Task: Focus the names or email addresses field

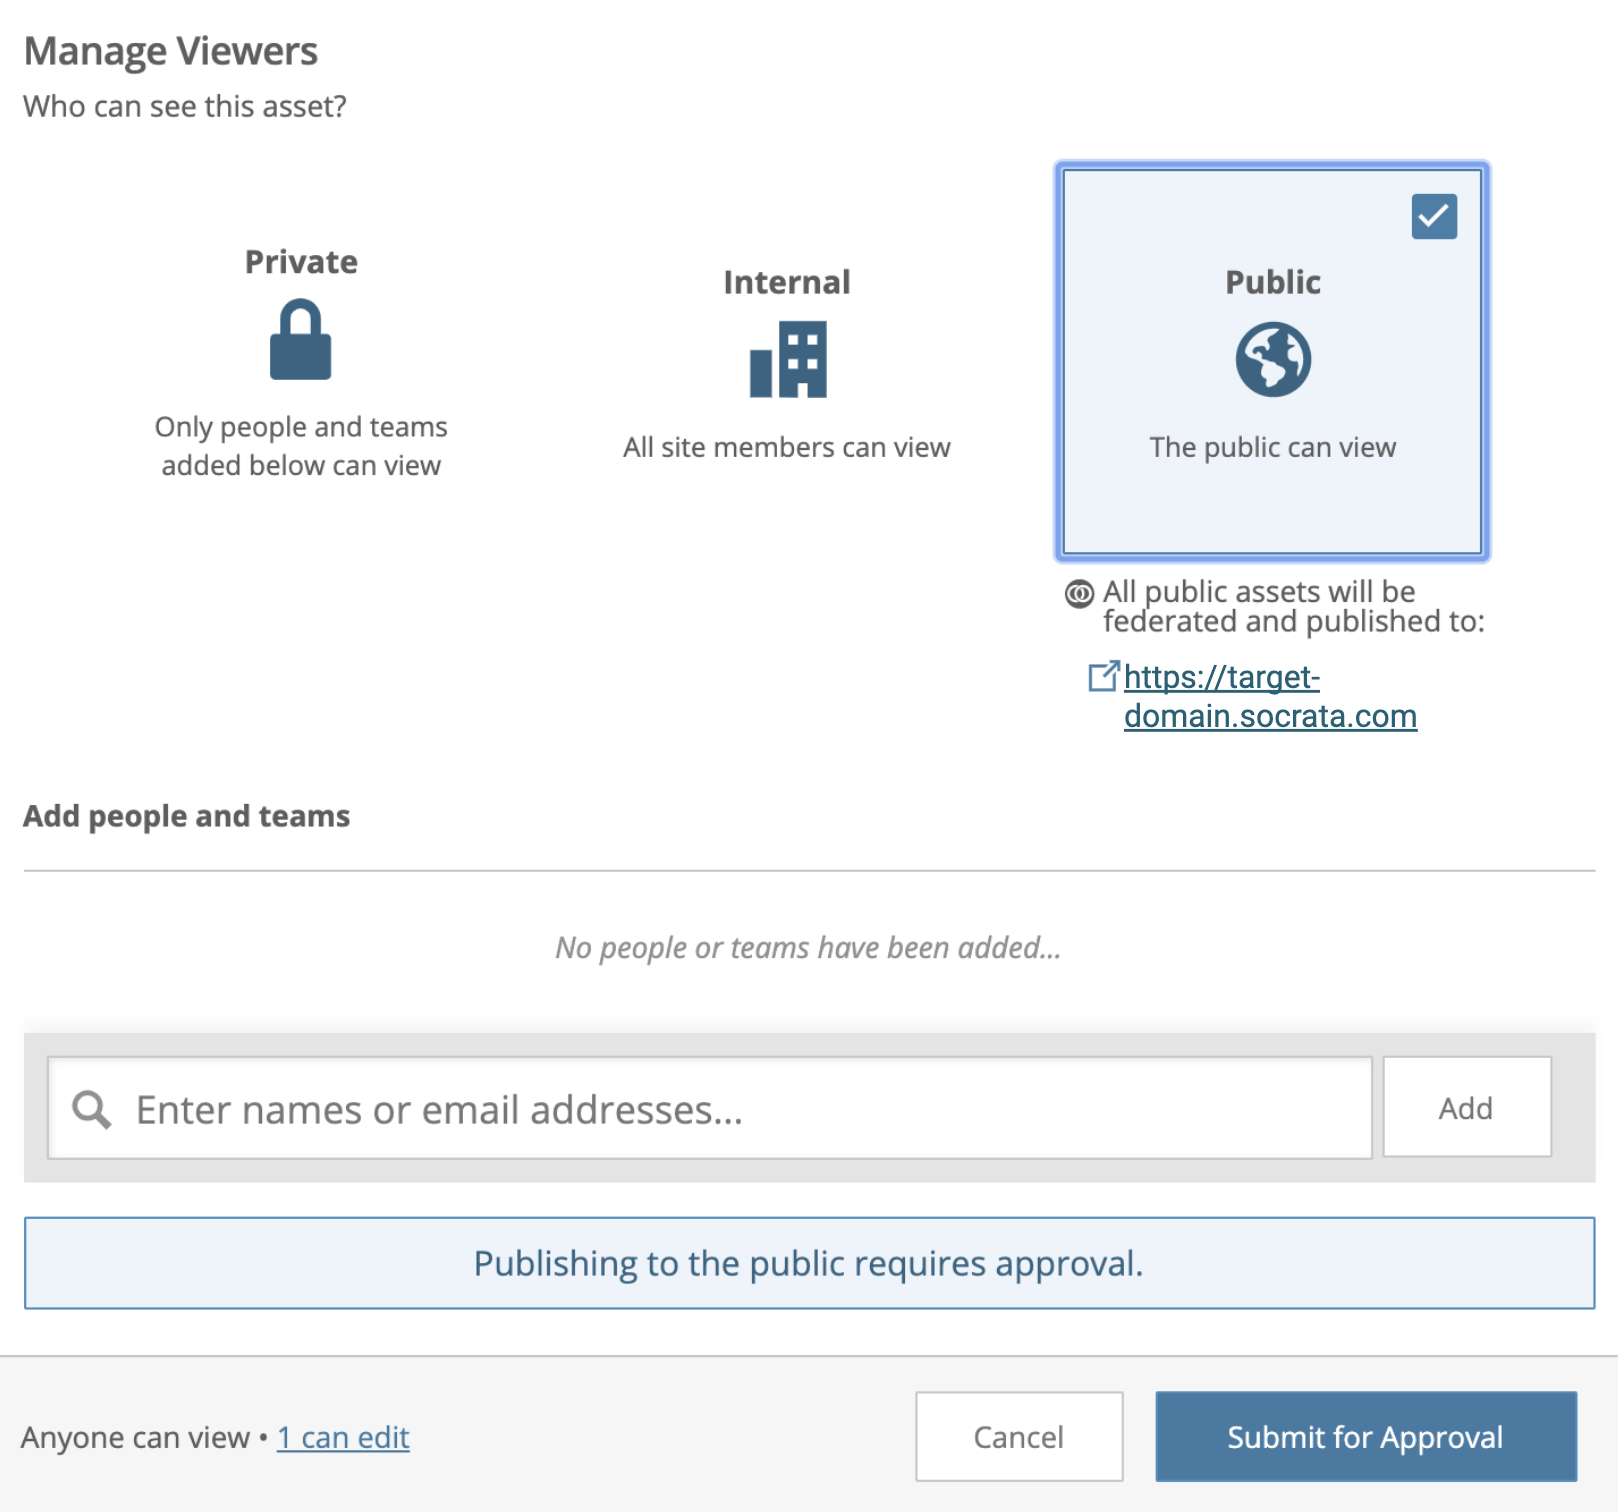Action: (x=710, y=1108)
